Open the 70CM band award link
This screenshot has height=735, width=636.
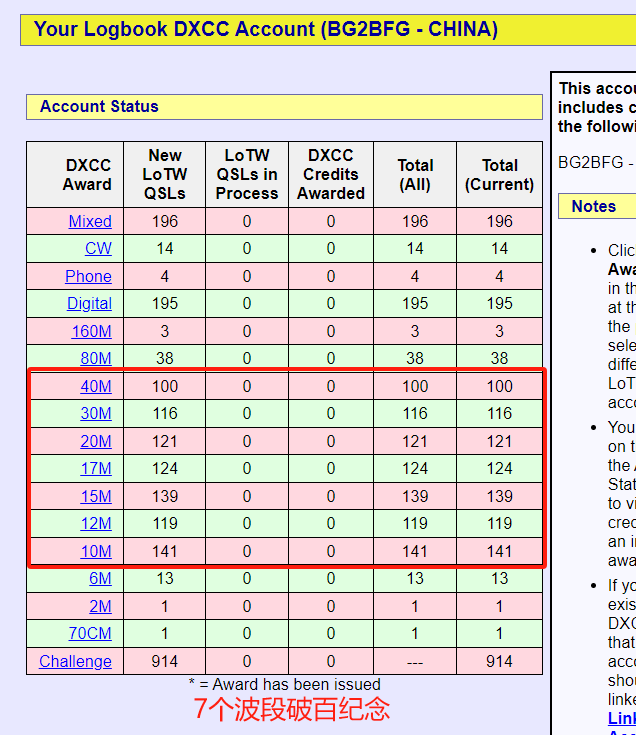[x=90, y=633]
